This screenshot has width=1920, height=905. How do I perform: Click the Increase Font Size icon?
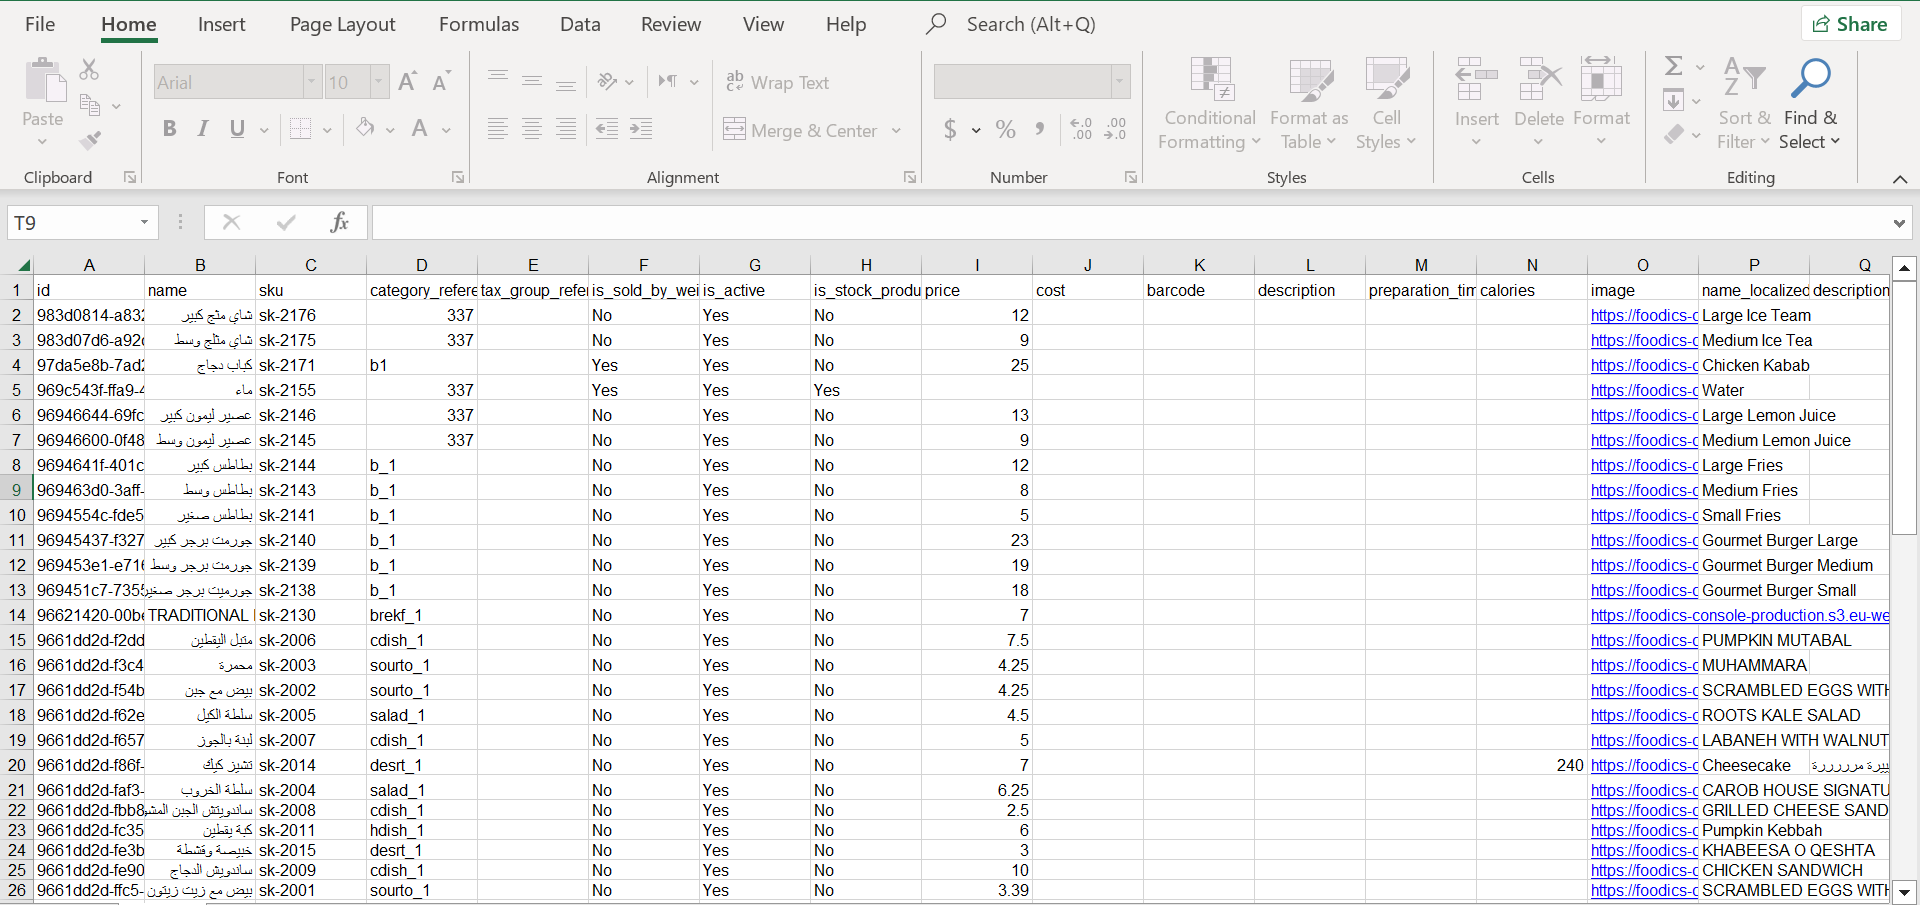pyautogui.click(x=407, y=82)
